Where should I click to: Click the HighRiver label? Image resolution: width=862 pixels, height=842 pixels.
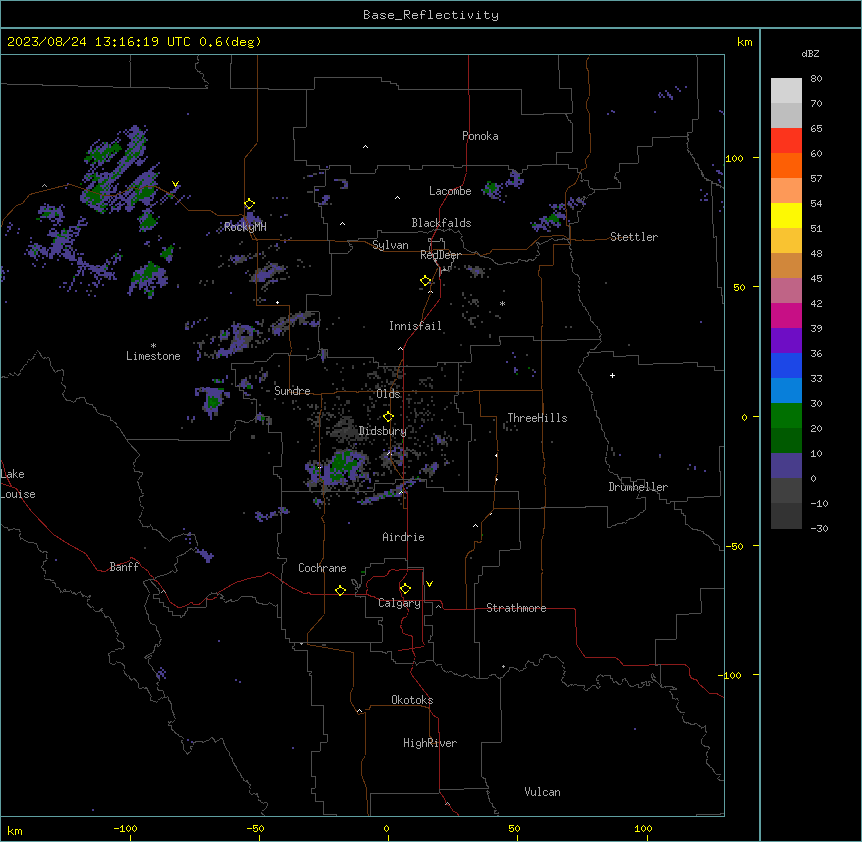pyautogui.click(x=430, y=743)
